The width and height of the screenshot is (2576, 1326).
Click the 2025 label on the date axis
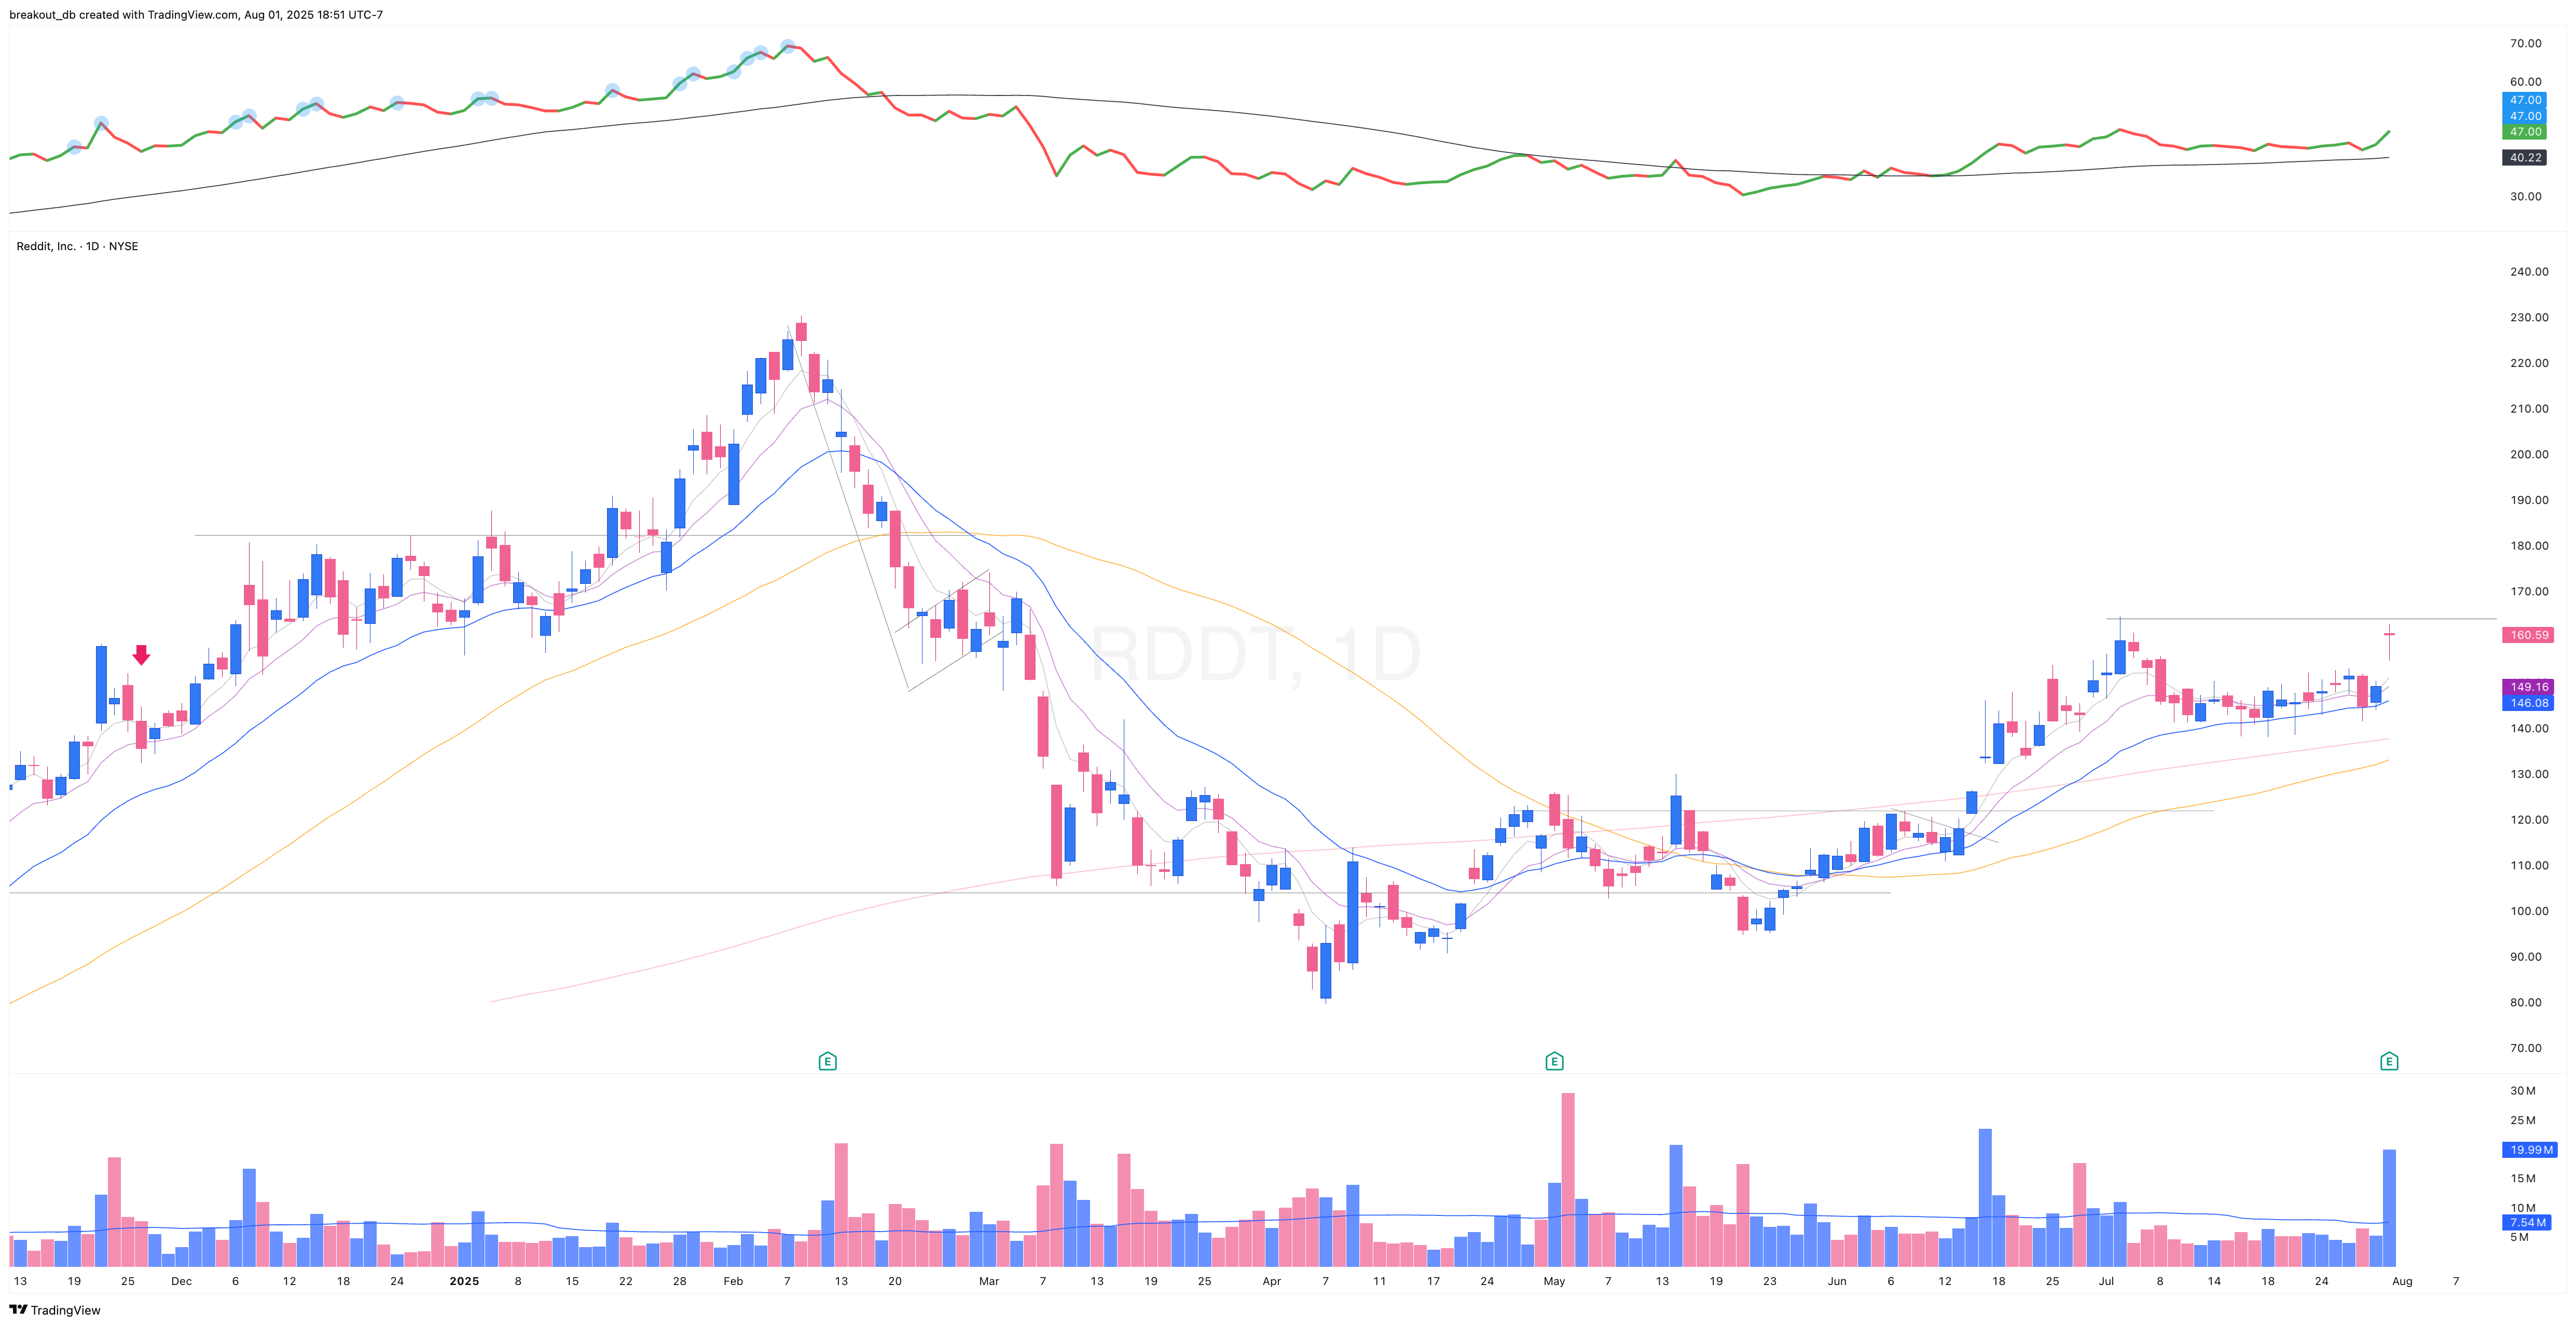pos(464,1280)
